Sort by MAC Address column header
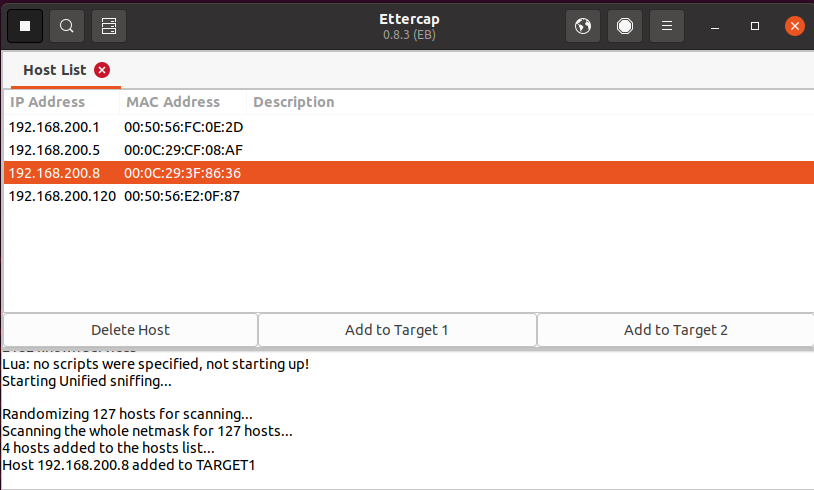 173,102
